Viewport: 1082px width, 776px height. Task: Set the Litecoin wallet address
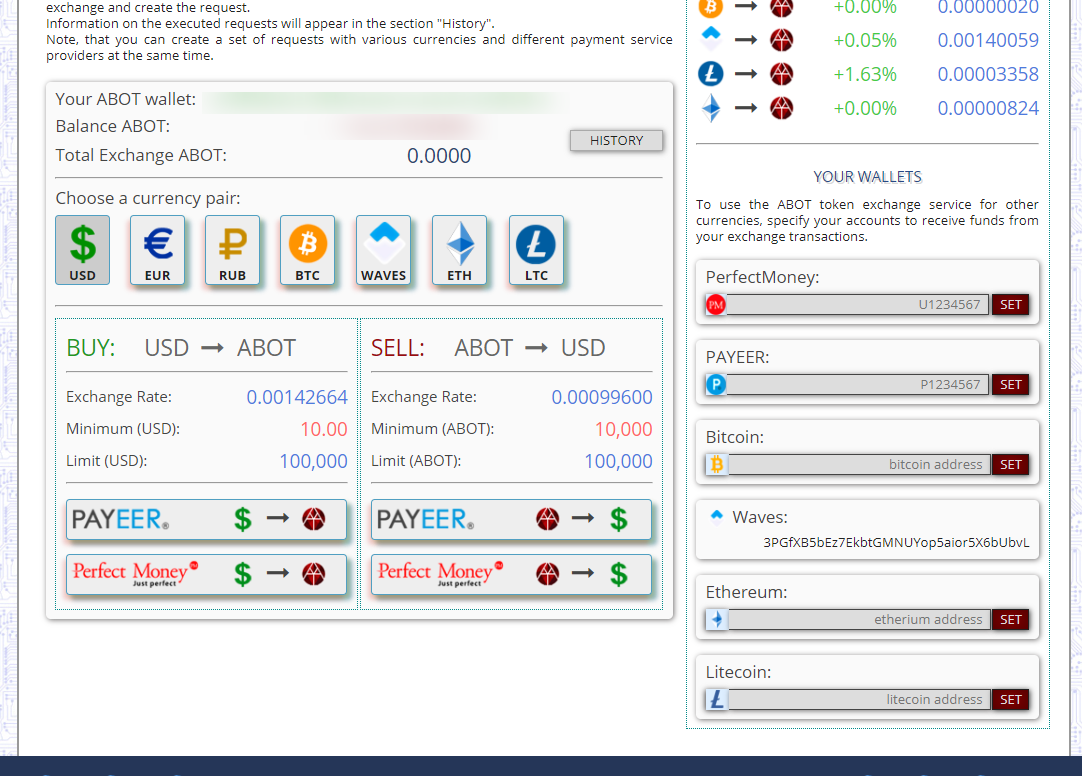pos(1010,699)
